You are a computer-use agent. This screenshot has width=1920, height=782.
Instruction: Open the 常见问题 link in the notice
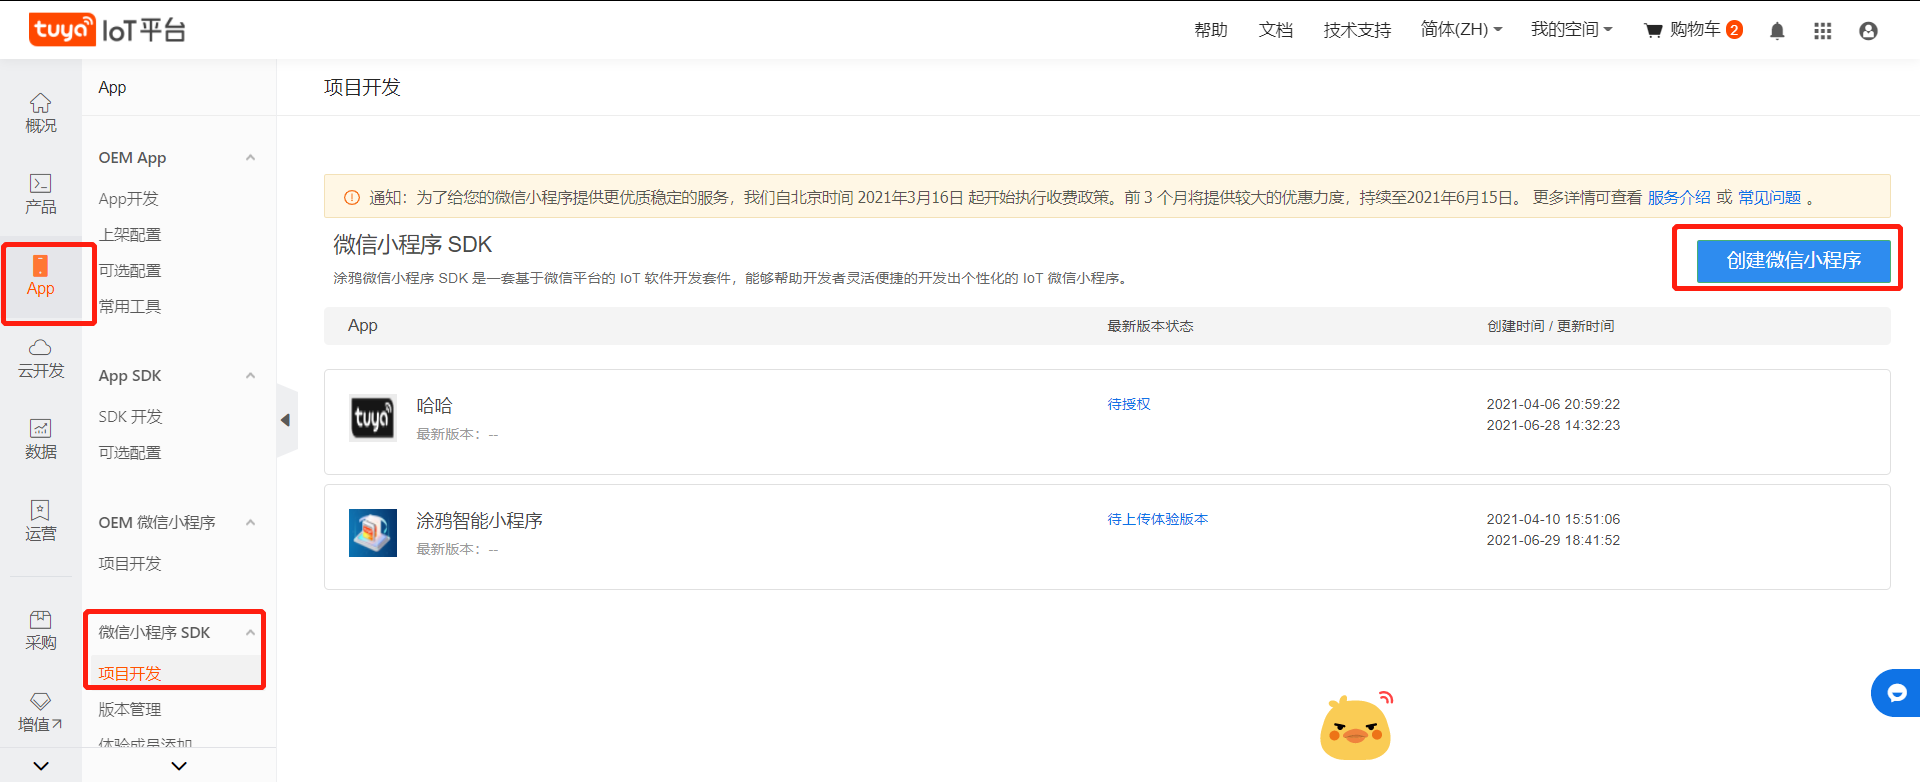click(1769, 198)
